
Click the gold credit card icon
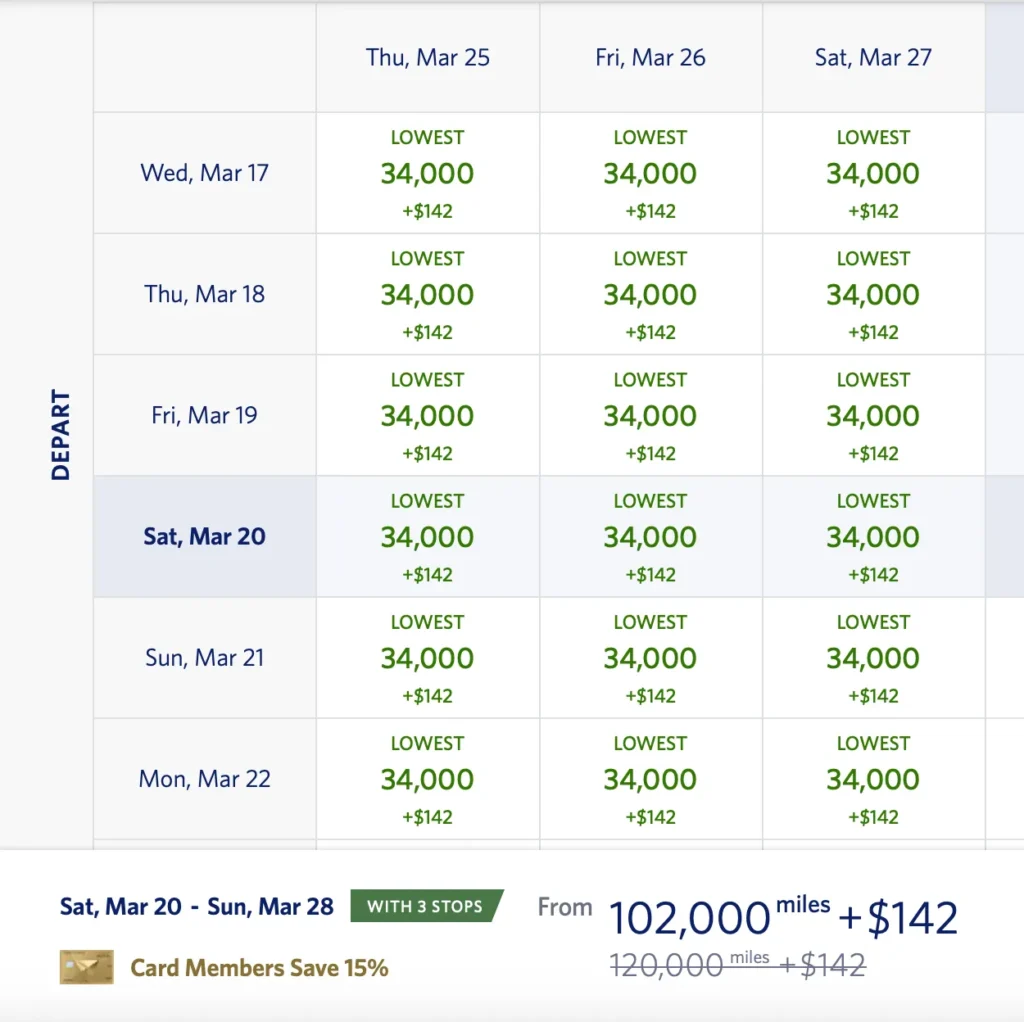click(x=86, y=967)
